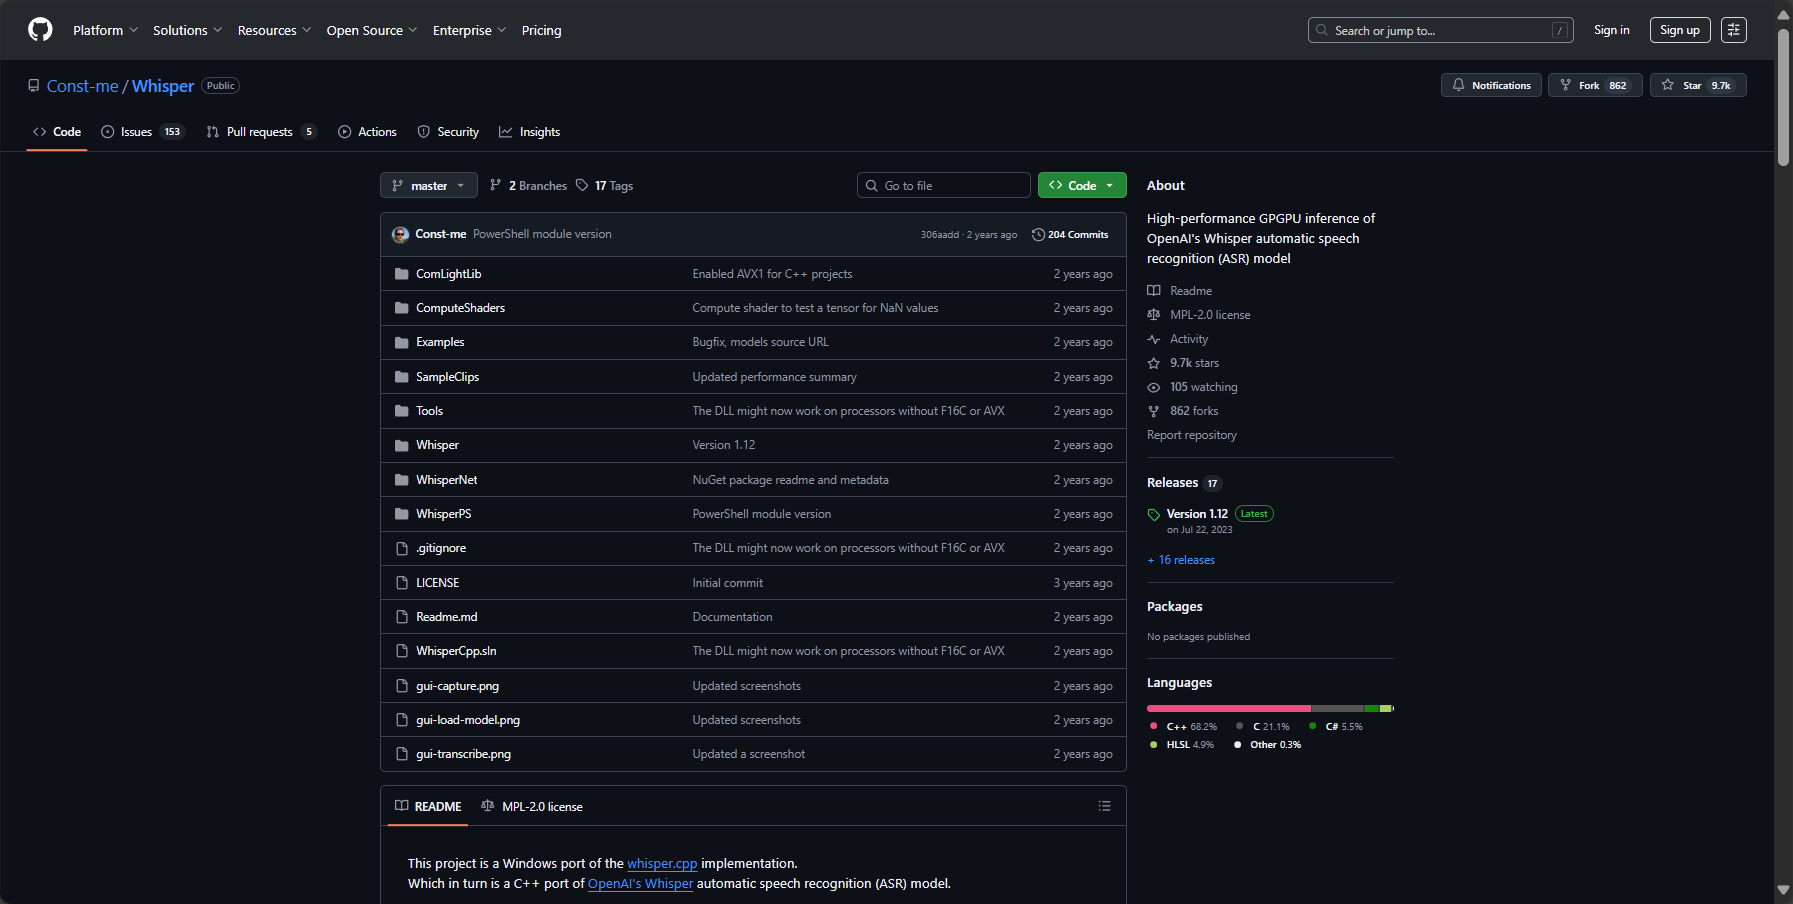The image size is (1793, 904).
Task: Open the 'Version 1.12' commit message
Action: point(724,445)
